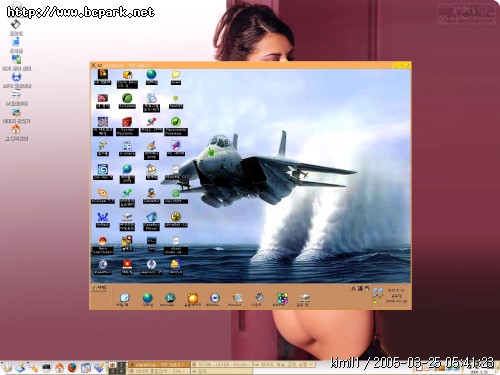Launch the MP3 player icon on left desktop
500x375 pixels.
(16, 77)
